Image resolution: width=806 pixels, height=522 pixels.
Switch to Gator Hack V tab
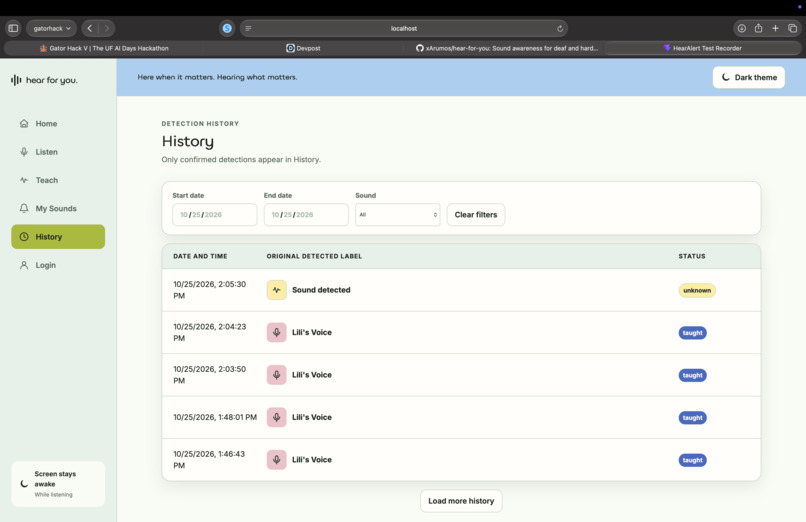[104, 48]
